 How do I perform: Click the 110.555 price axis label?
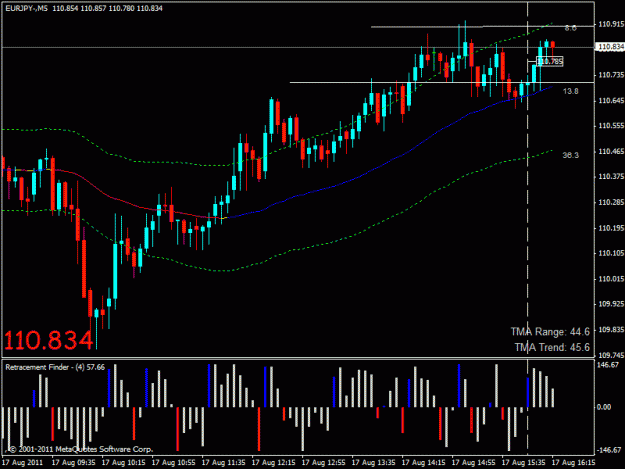611,126
